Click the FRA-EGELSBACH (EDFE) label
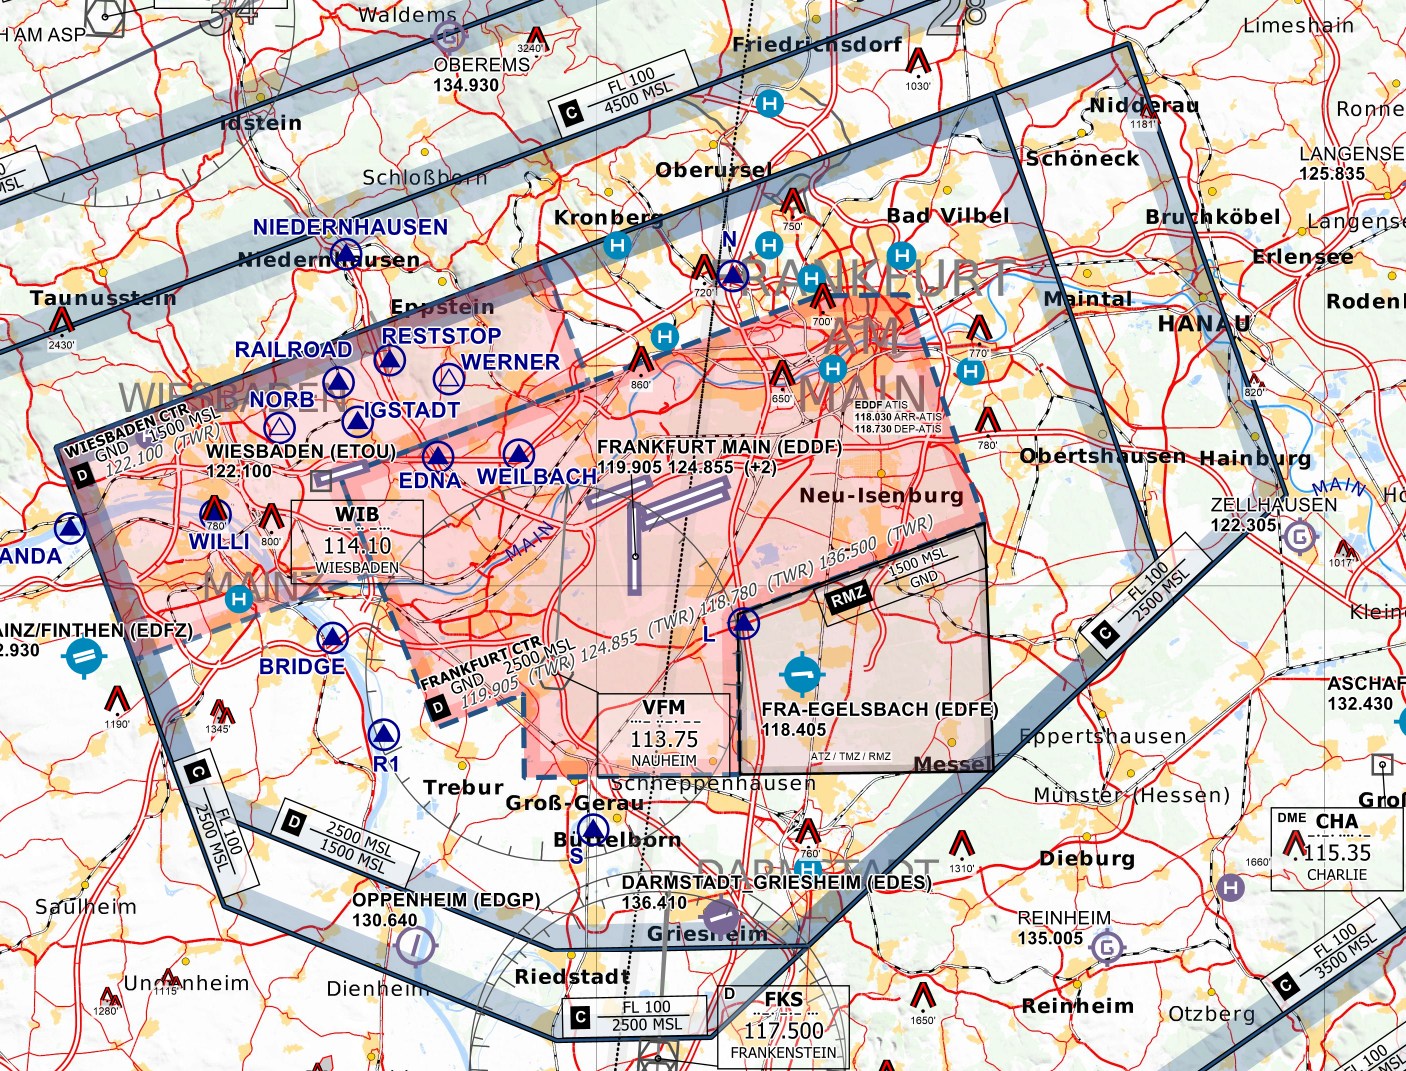 click(880, 710)
